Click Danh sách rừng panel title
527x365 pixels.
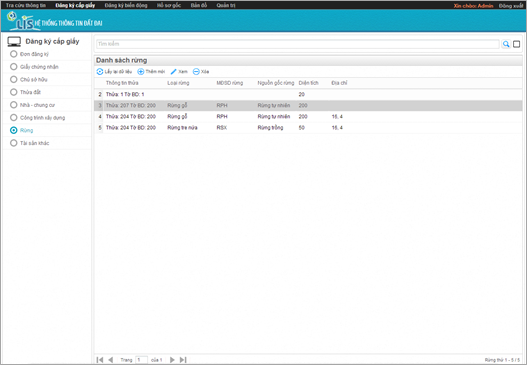[x=121, y=60]
